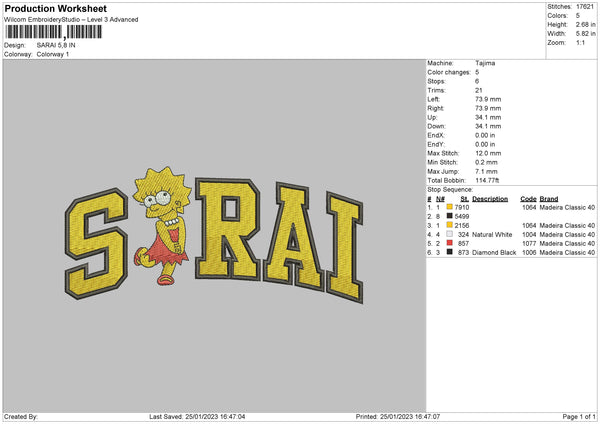Click the 'Production Worksheet' title
The image size is (600, 424).
55,8
